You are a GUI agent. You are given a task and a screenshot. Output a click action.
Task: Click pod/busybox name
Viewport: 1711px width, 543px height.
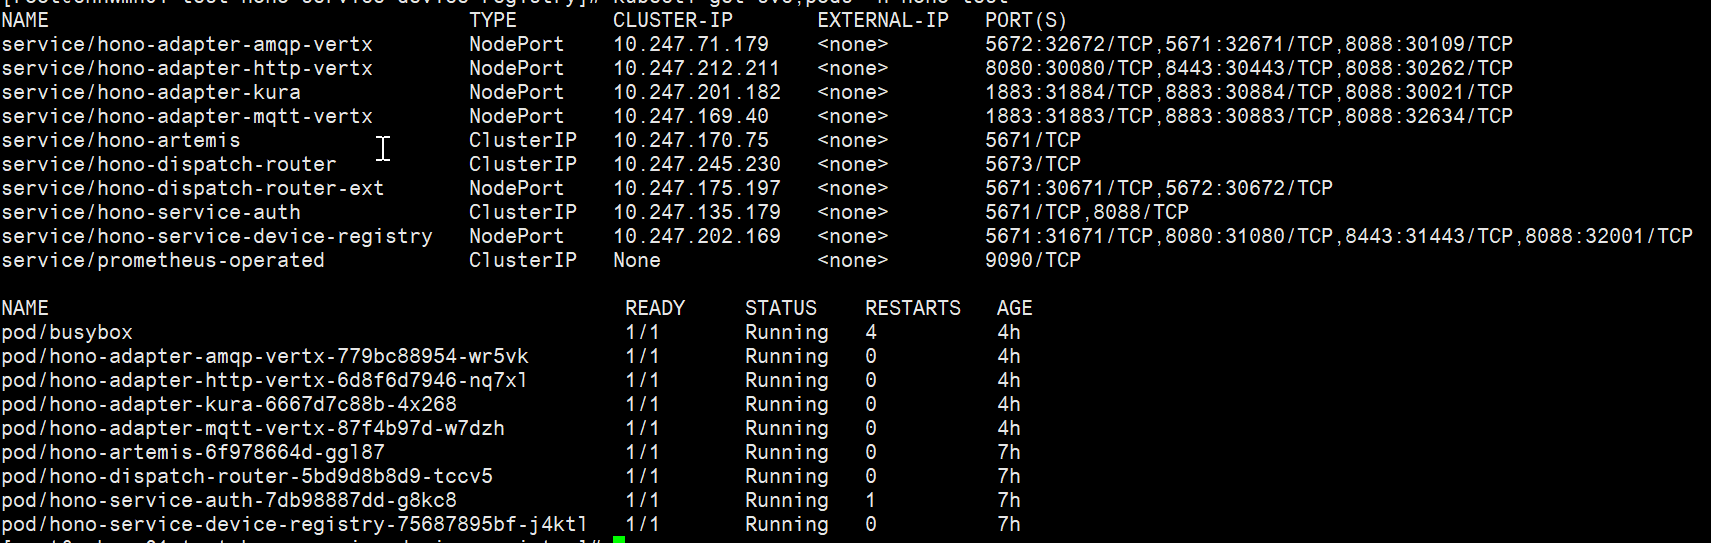67,333
